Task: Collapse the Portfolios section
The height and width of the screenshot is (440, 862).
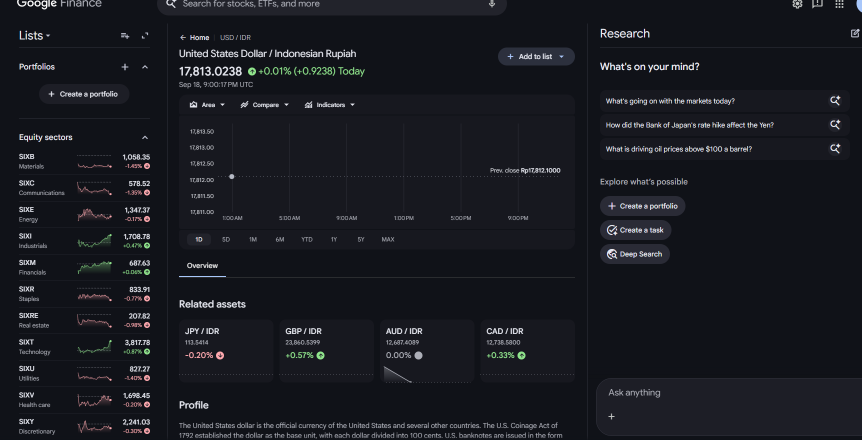Action: 145,67
